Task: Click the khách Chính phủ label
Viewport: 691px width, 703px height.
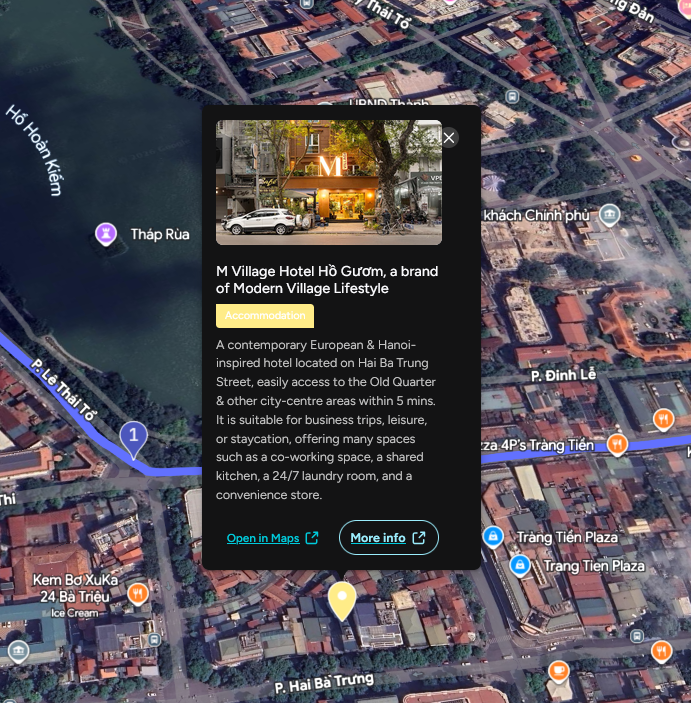Action: click(536, 216)
